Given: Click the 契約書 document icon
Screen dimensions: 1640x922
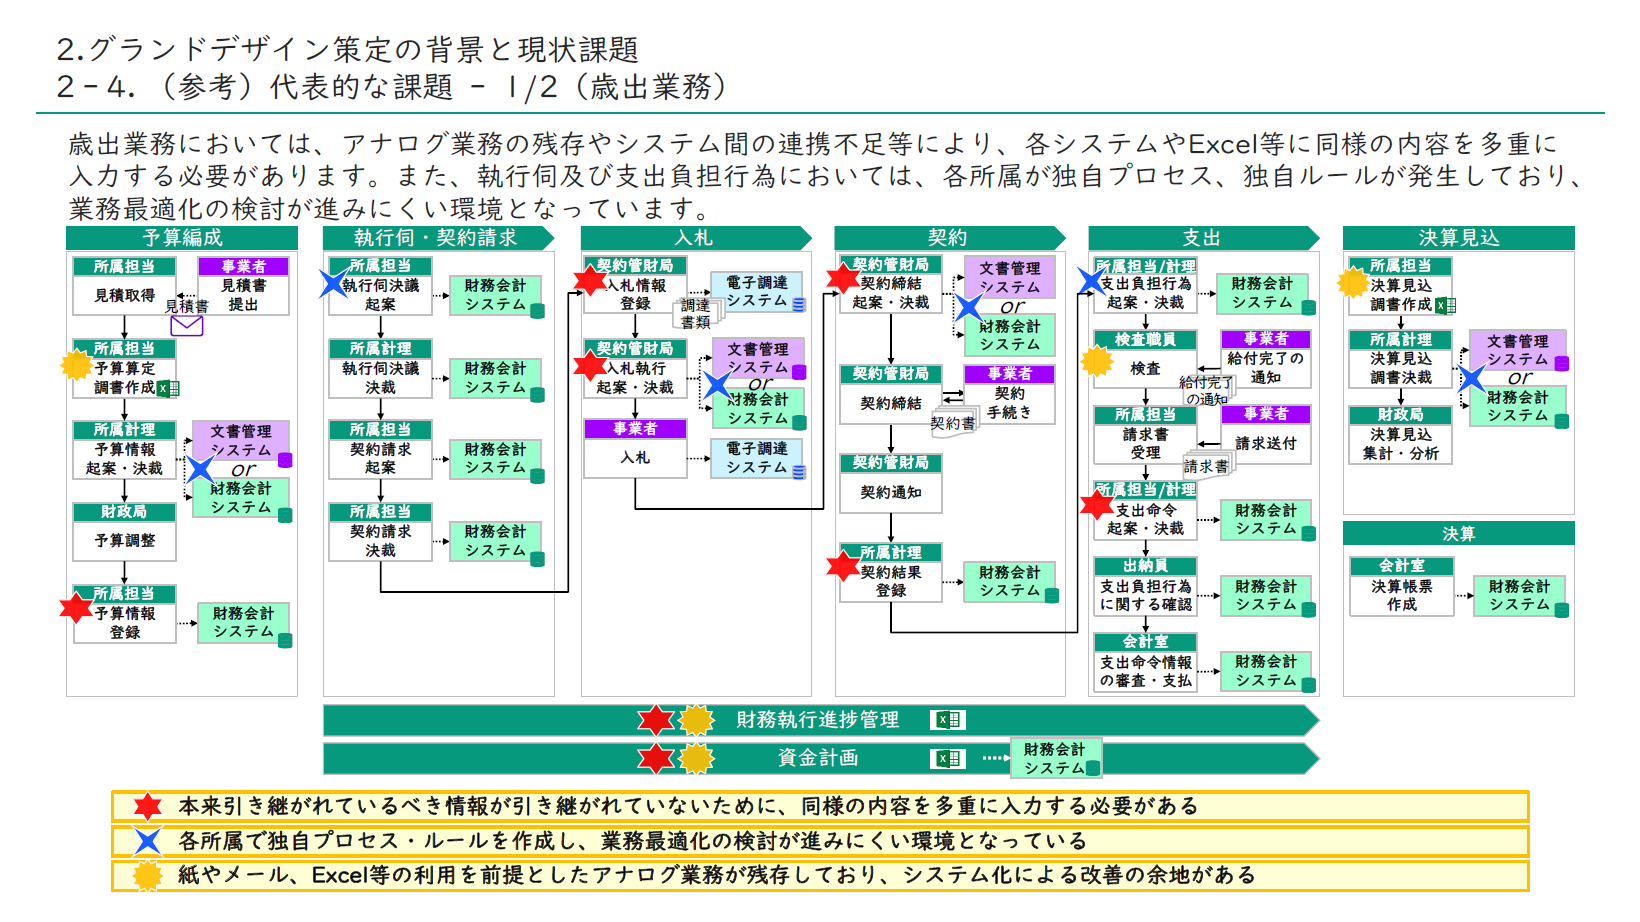Looking at the screenshot, I should click(953, 423).
